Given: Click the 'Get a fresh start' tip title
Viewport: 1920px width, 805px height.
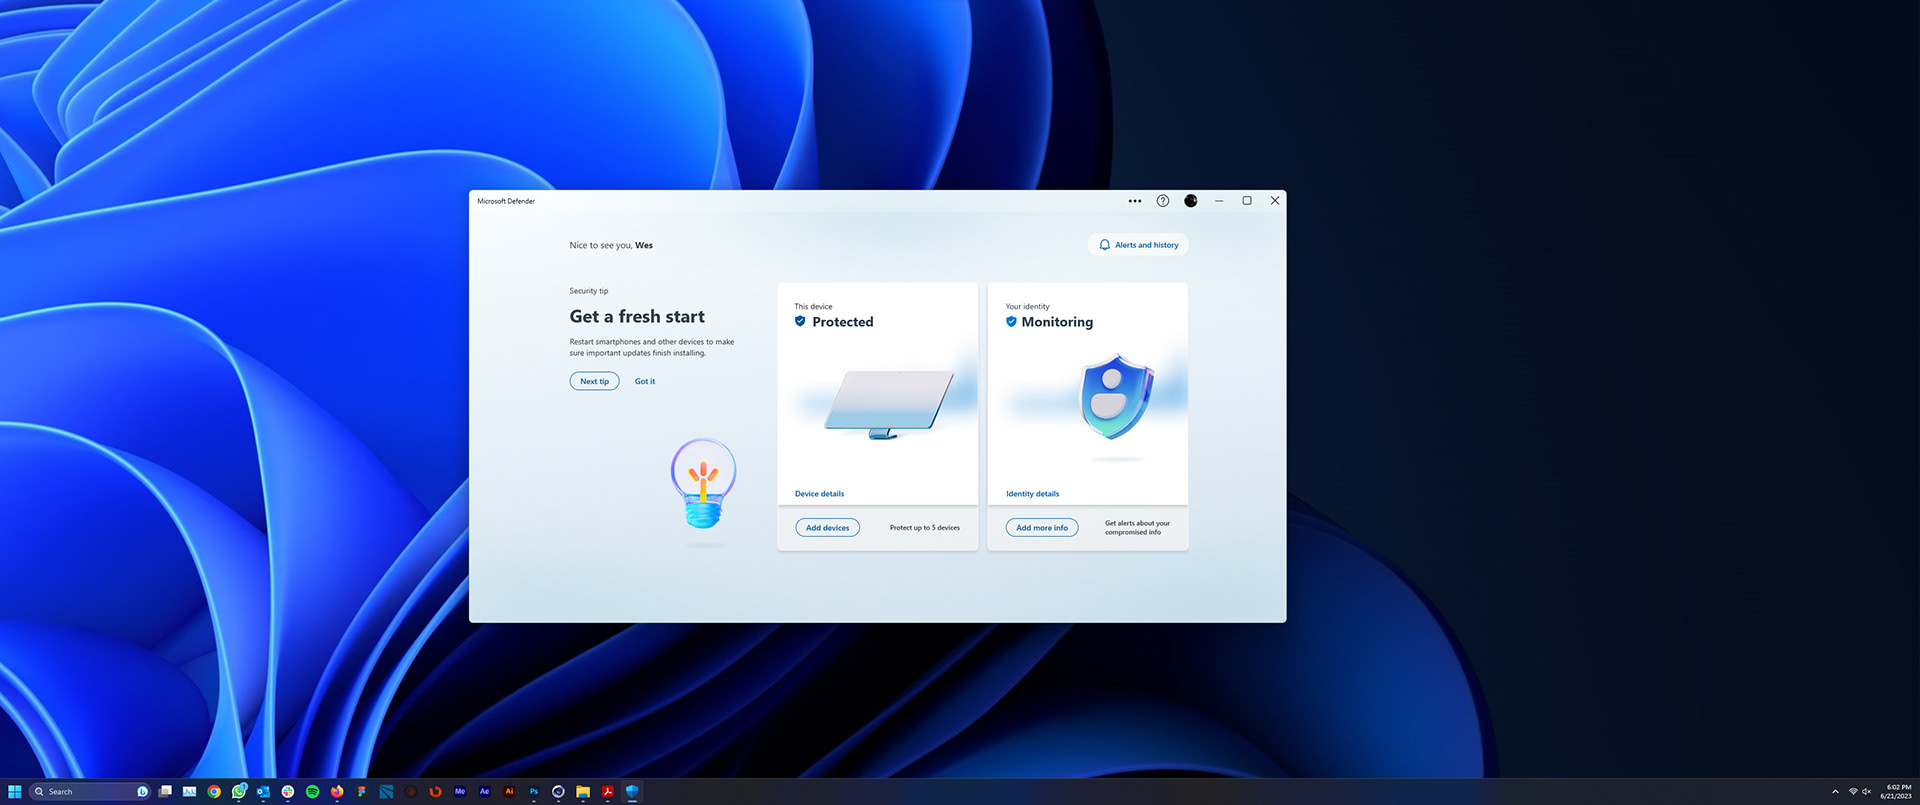Looking at the screenshot, I should 637,316.
